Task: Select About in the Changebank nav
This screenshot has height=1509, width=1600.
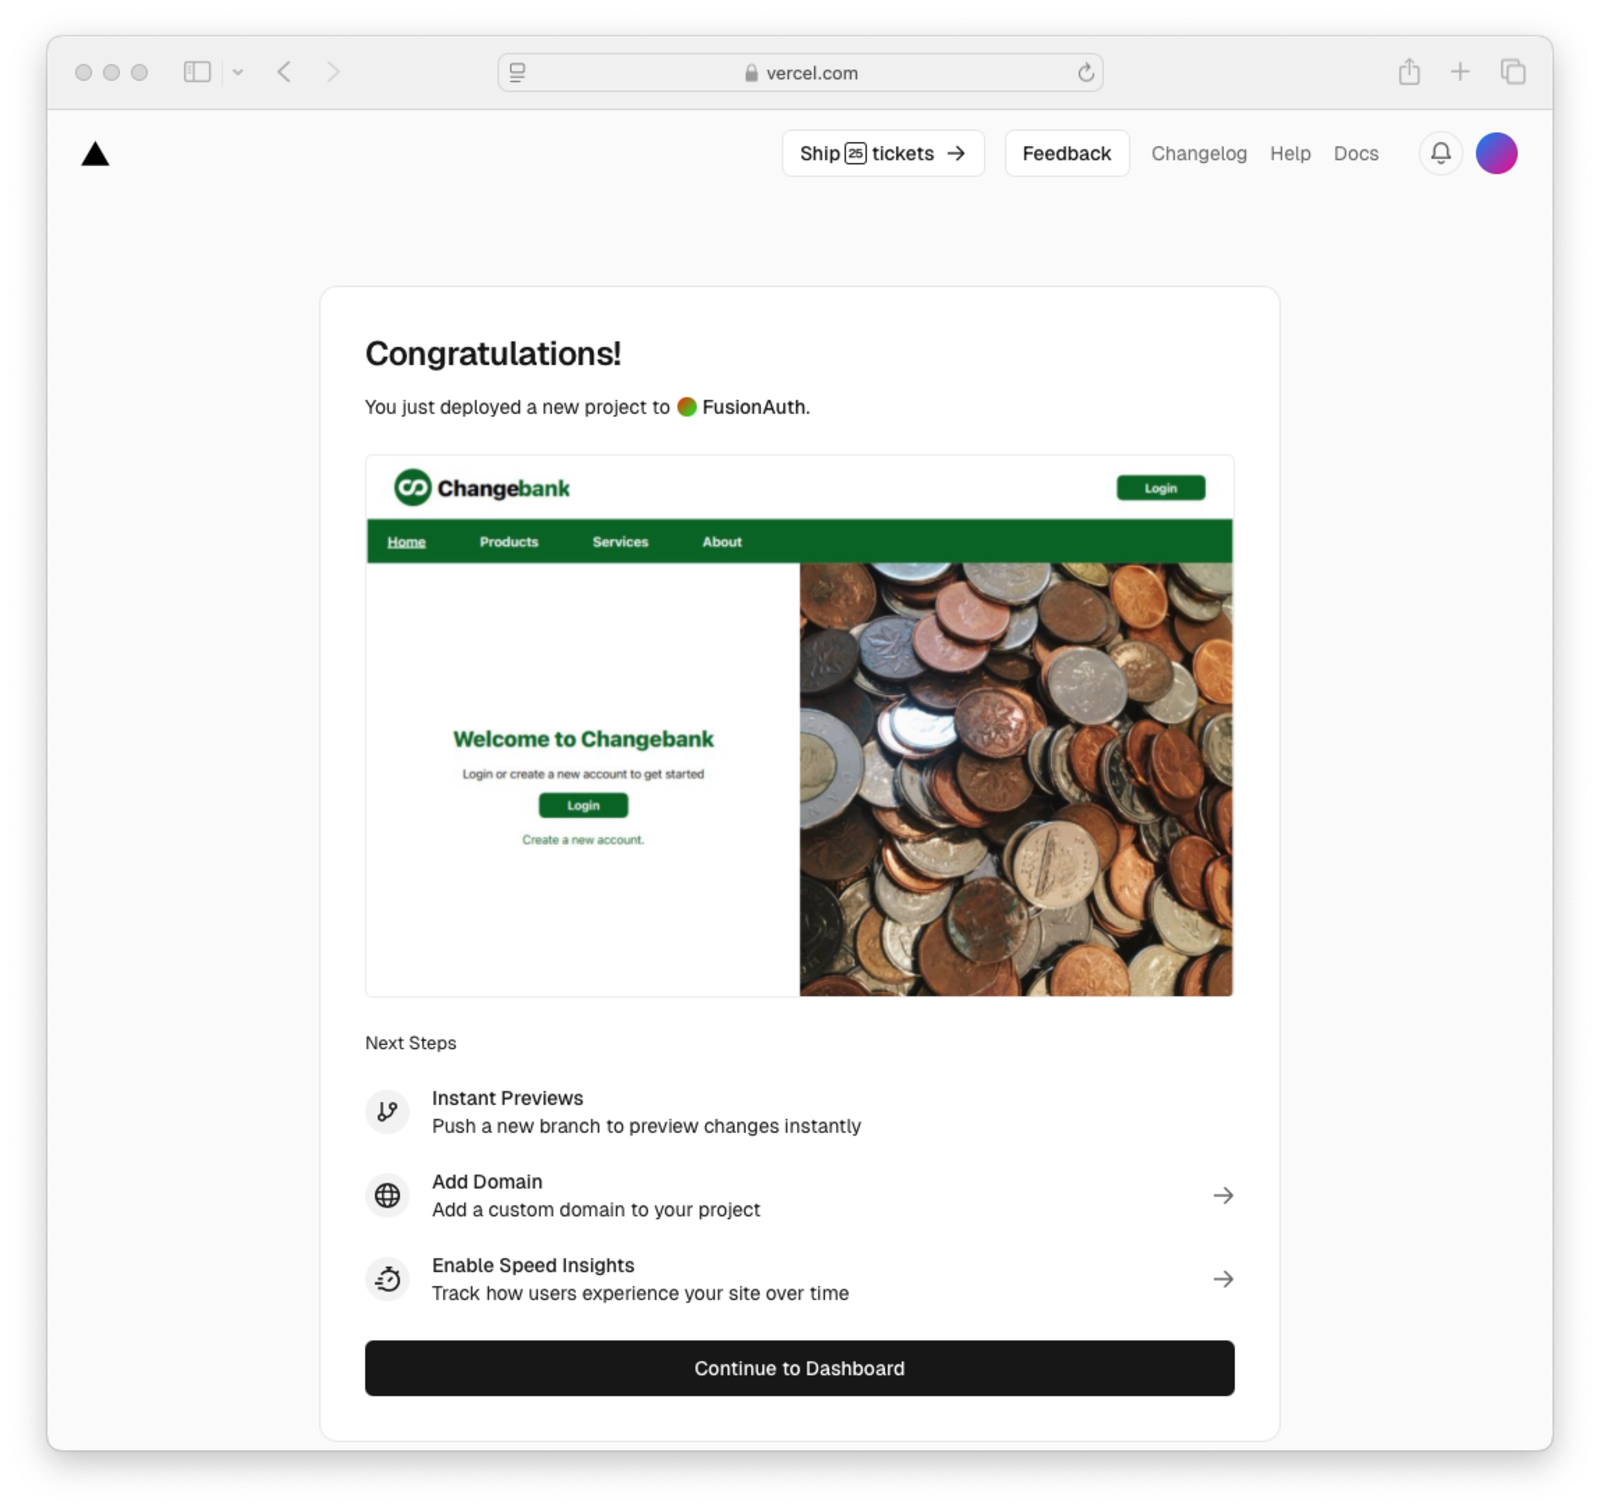Action: (x=721, y=542)
